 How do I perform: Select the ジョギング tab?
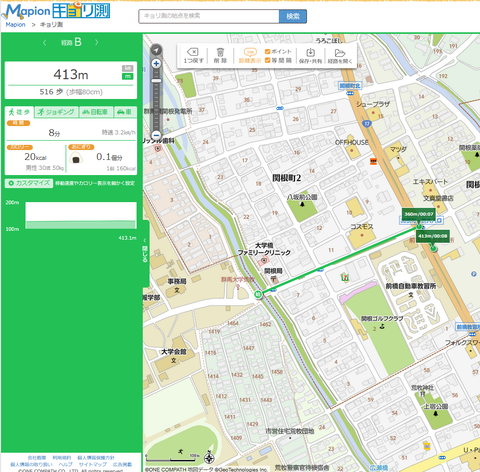[56, 112]
